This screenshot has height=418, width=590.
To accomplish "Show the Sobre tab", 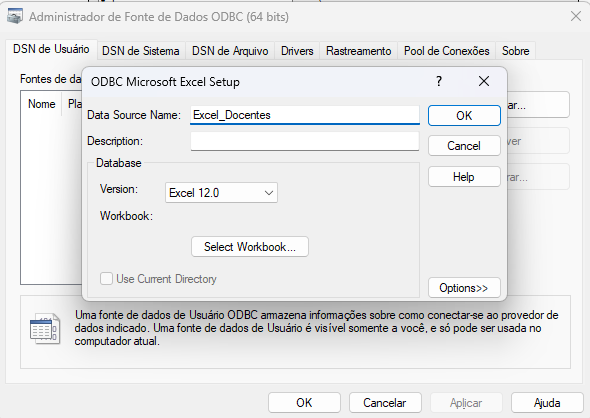I will point(515,51).
